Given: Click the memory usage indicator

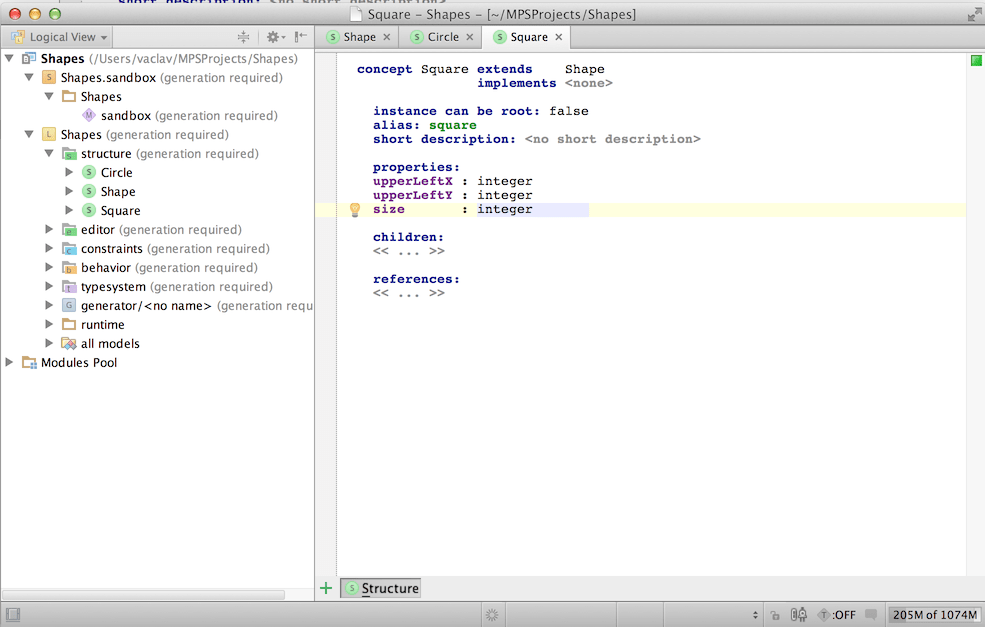Looking at the screenshot, I should 933,615.
